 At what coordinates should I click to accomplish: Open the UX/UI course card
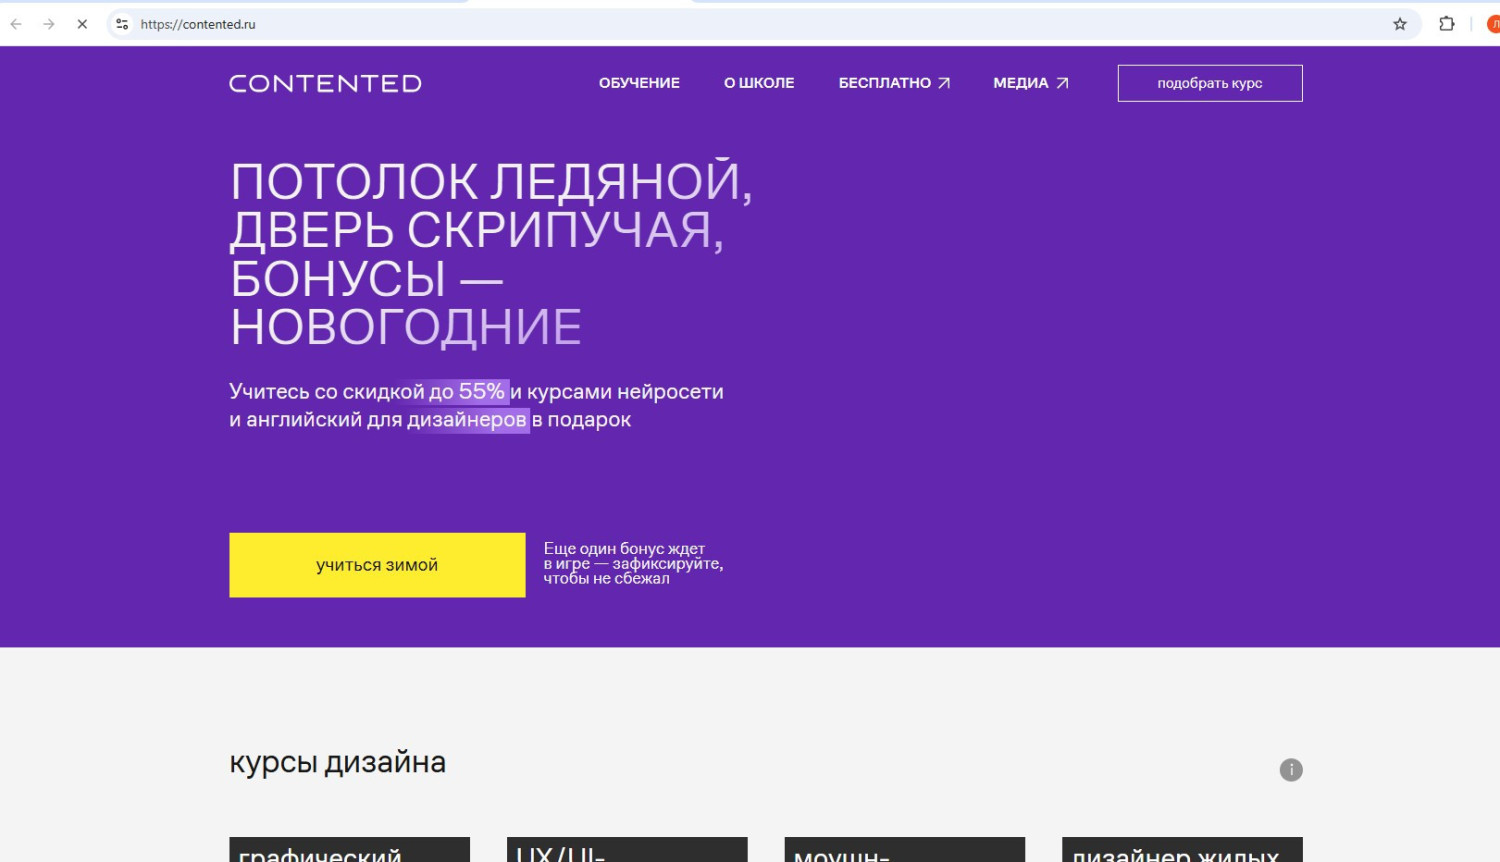pos(627,850)
